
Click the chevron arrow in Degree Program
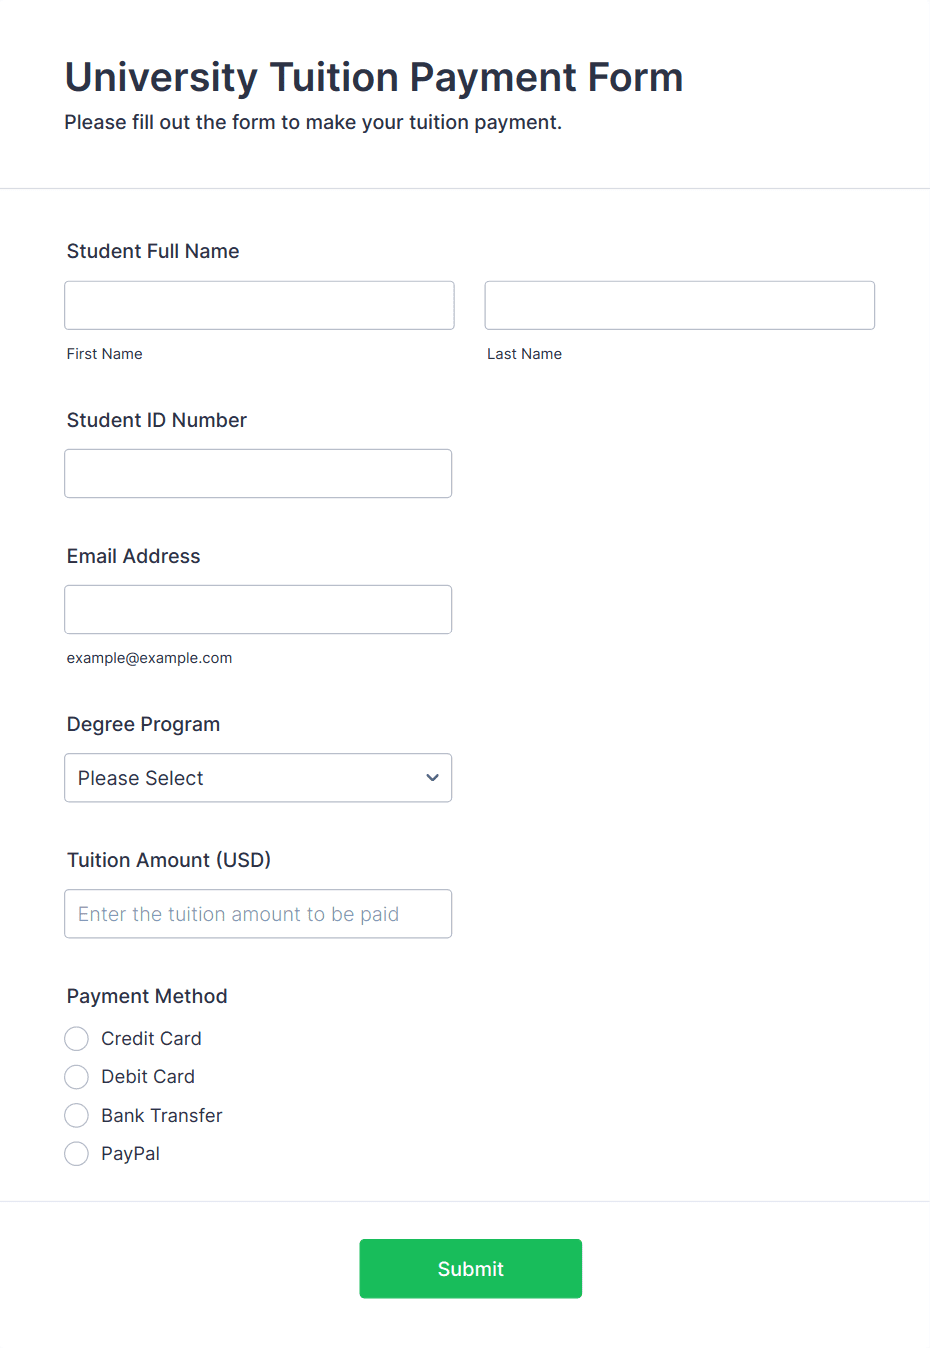(x=432, y=778)
